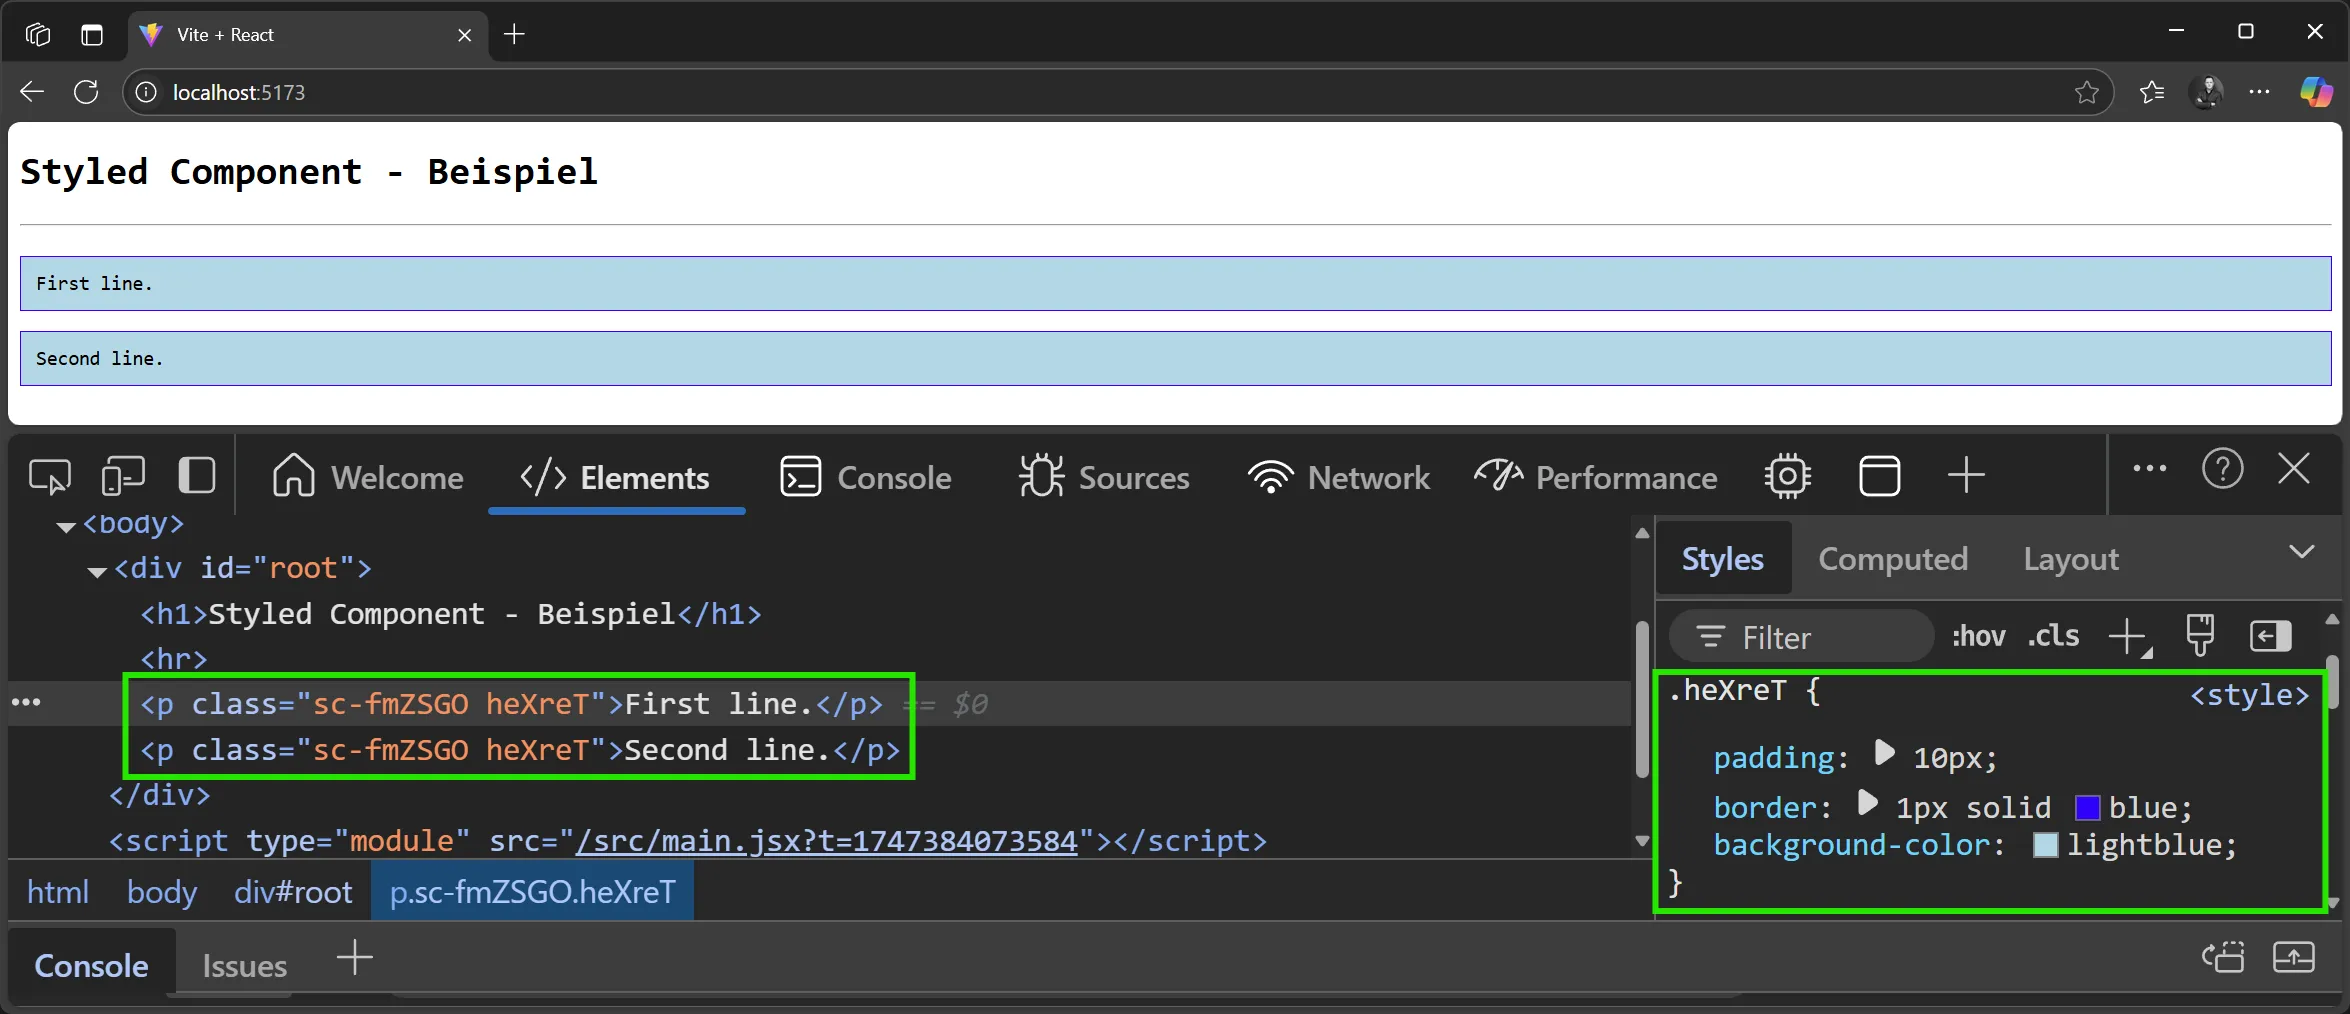Switch to the Computed pane

(x=1892, y=558)
